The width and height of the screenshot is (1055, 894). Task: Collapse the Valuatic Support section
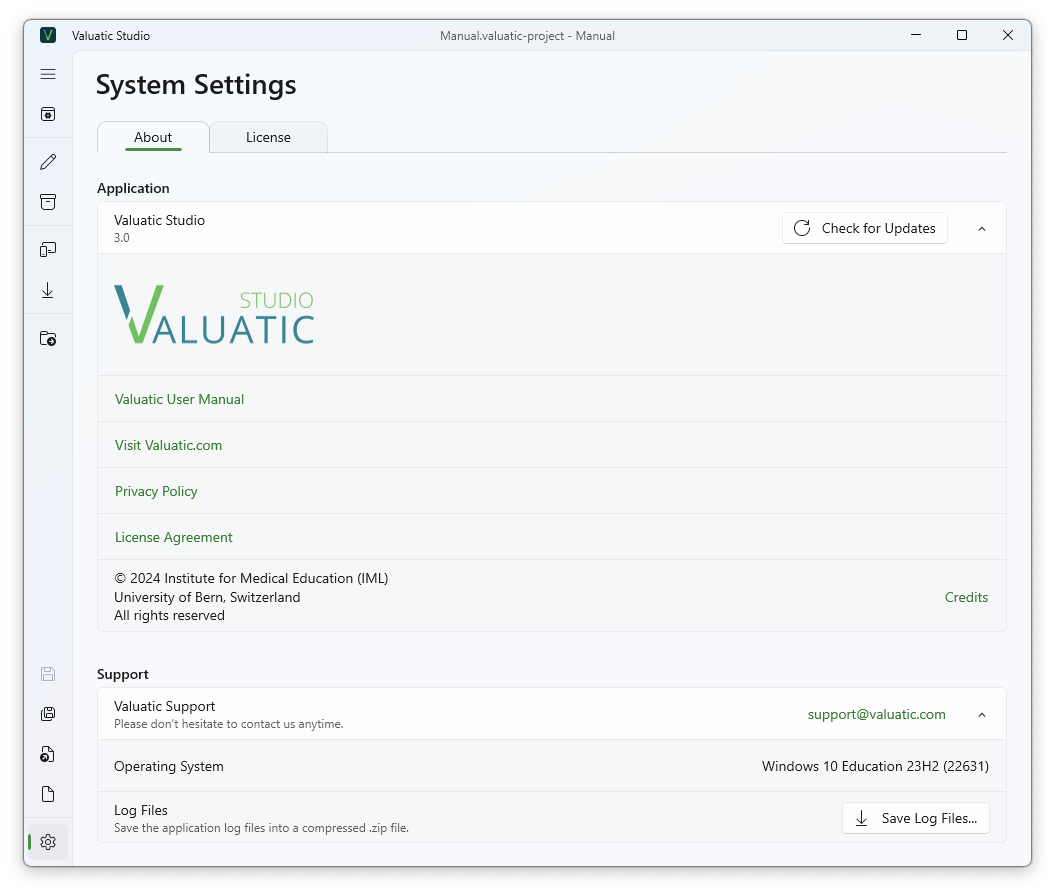pyautogui.click(x=982, y=714)
